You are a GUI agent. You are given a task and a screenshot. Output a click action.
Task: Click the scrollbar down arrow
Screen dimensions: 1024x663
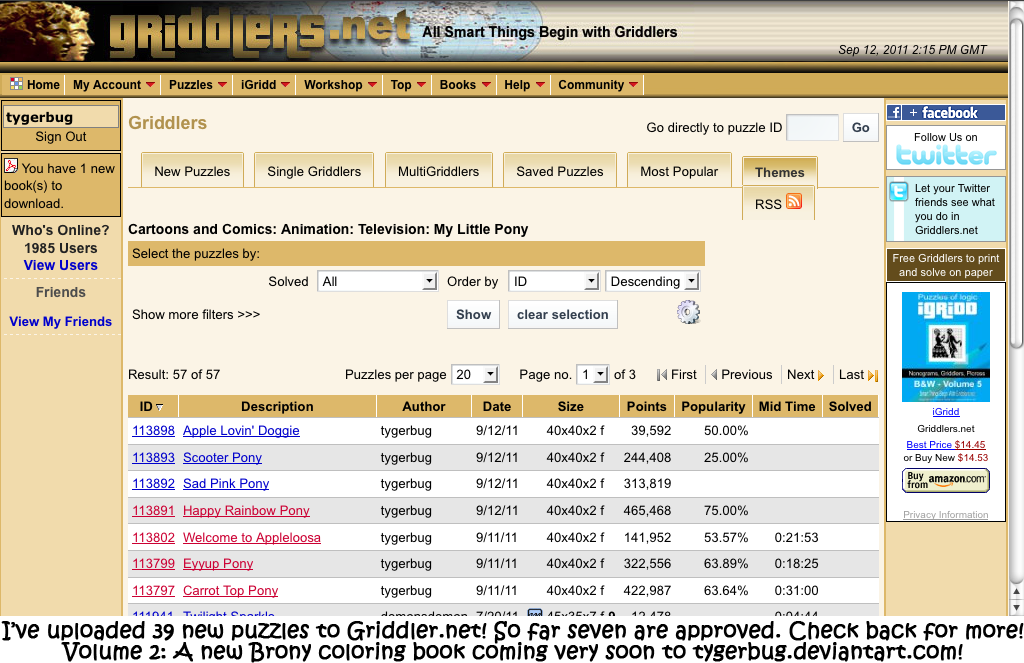click(1016, 607)
